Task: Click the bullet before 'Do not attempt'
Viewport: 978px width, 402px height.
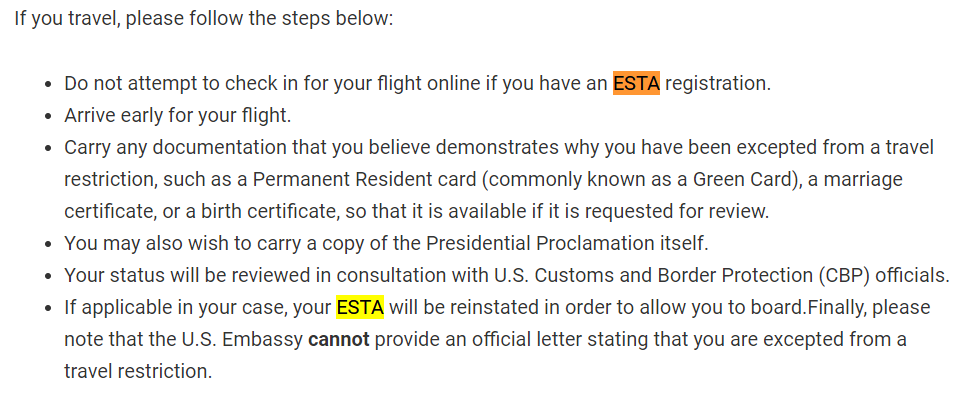Action: pos(47,85)
